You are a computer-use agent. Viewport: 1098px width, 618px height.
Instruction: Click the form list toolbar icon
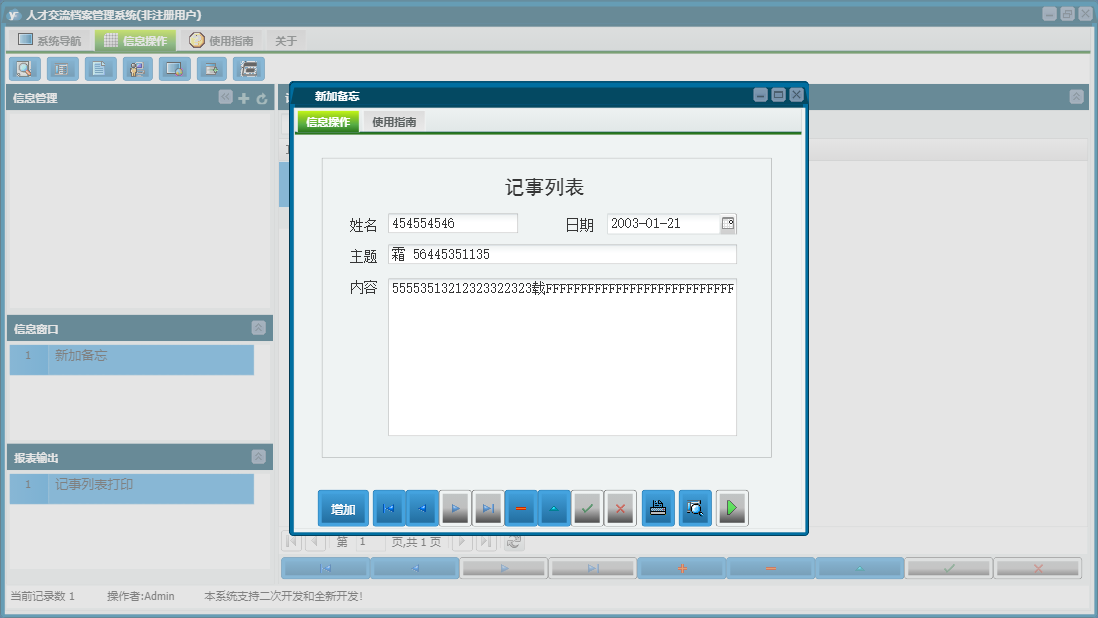click(x=62, y=69)
